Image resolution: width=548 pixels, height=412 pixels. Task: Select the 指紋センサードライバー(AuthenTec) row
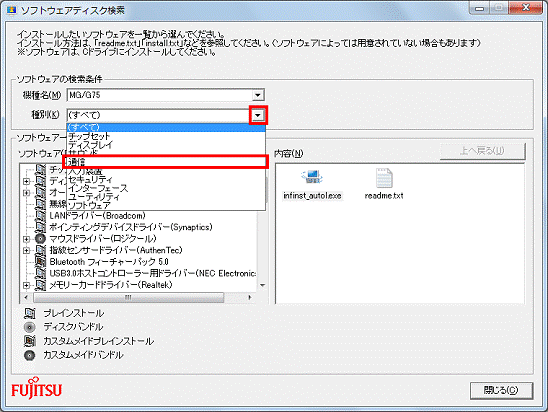pos(116,250)
